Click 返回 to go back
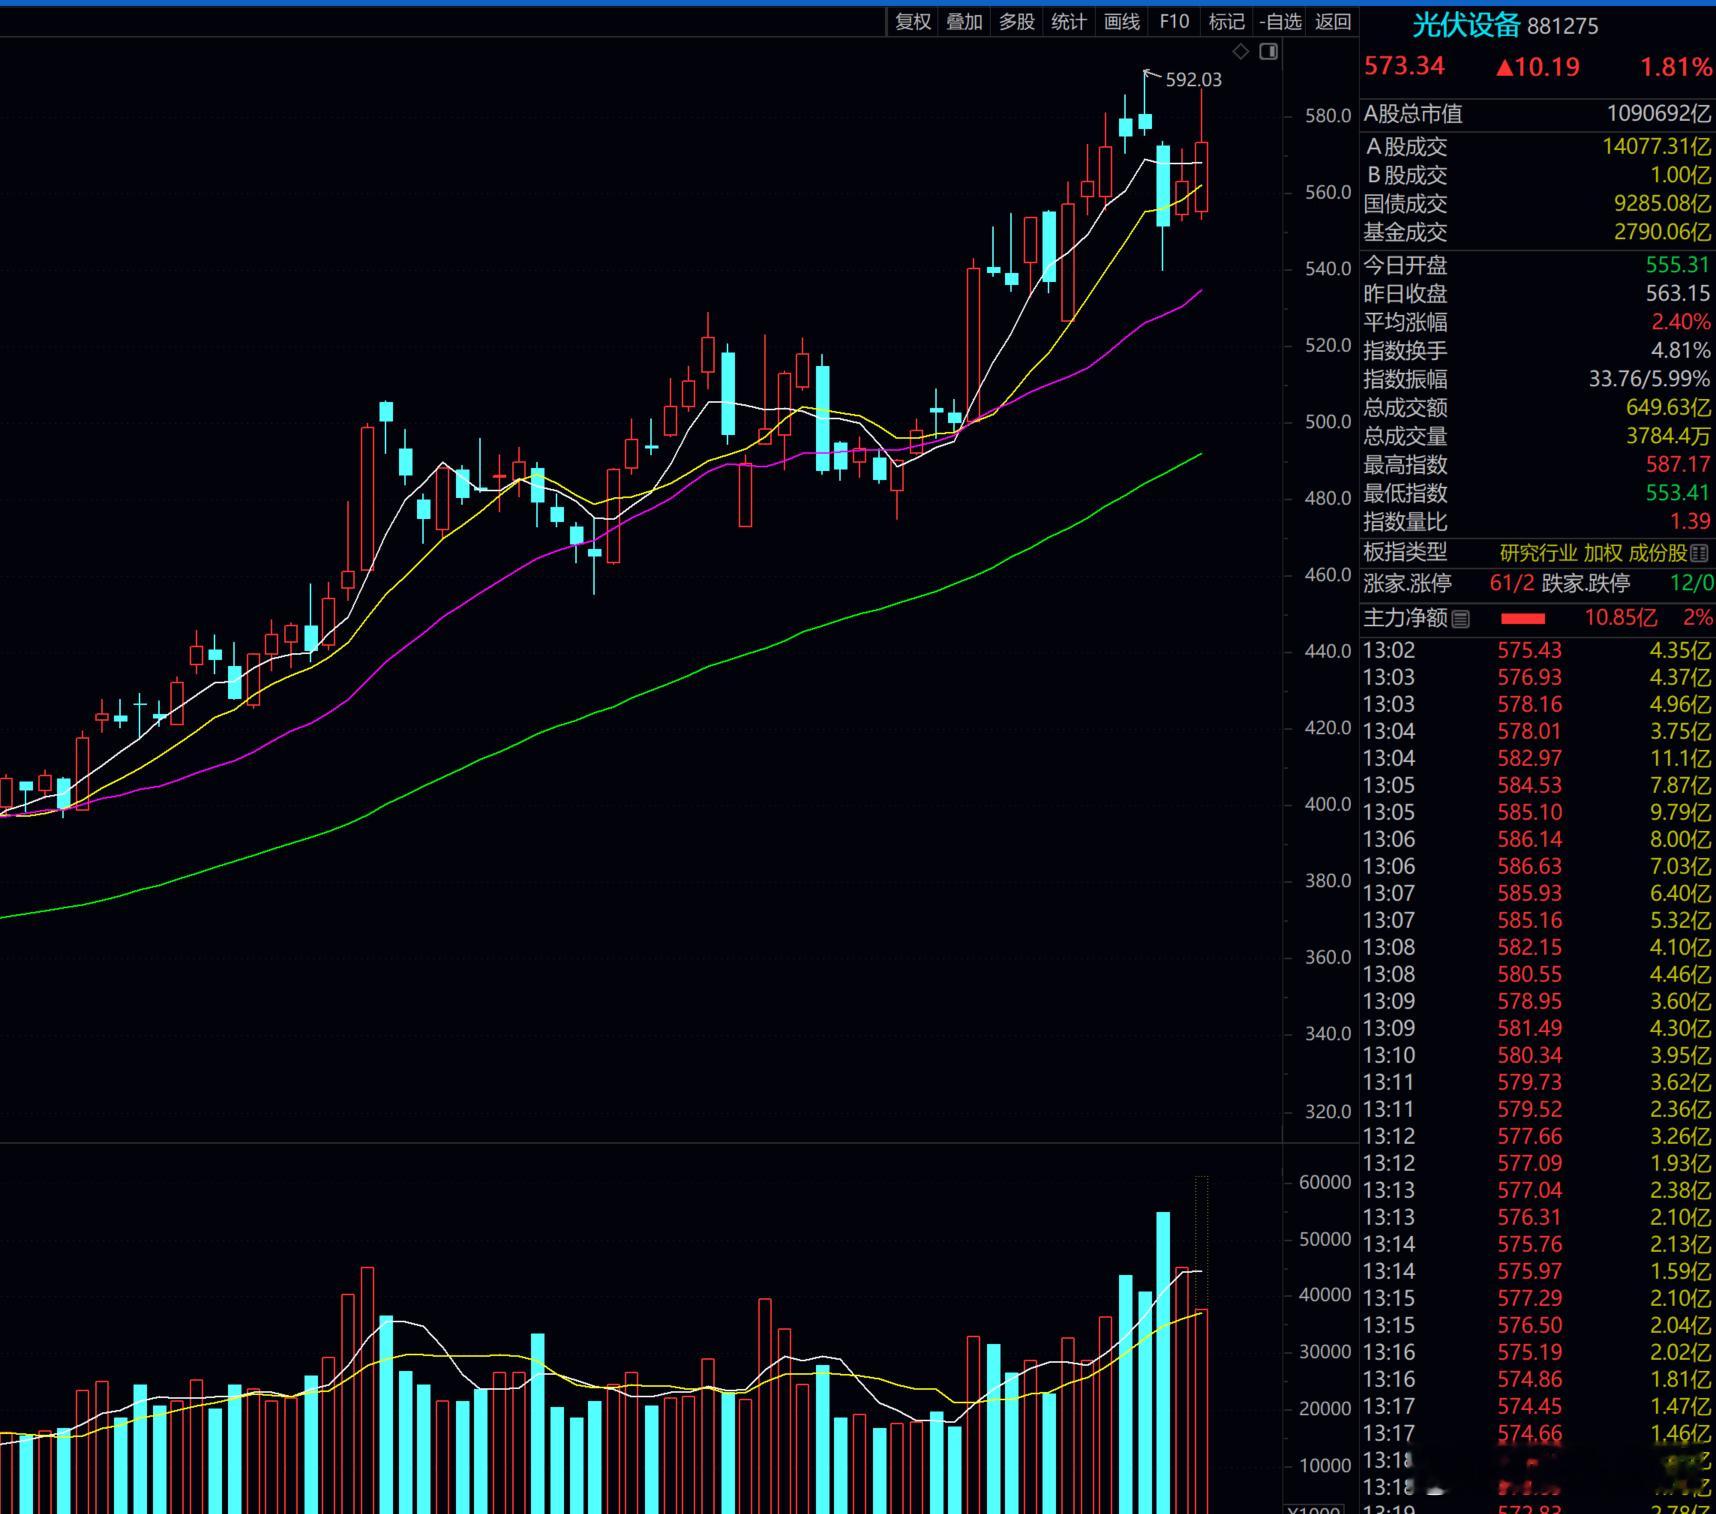The height and width of the screenshot is (1514, 1716). tap(1333, 22)
